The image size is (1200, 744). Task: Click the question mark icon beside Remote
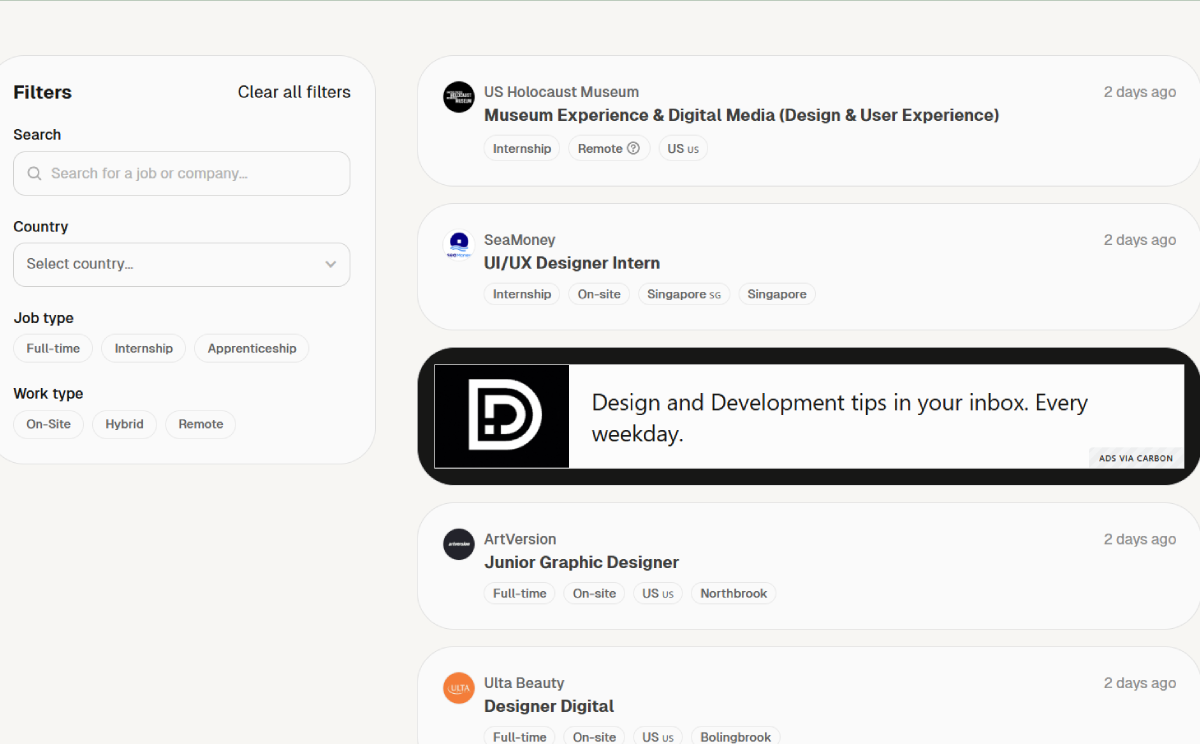pos(633,148)
